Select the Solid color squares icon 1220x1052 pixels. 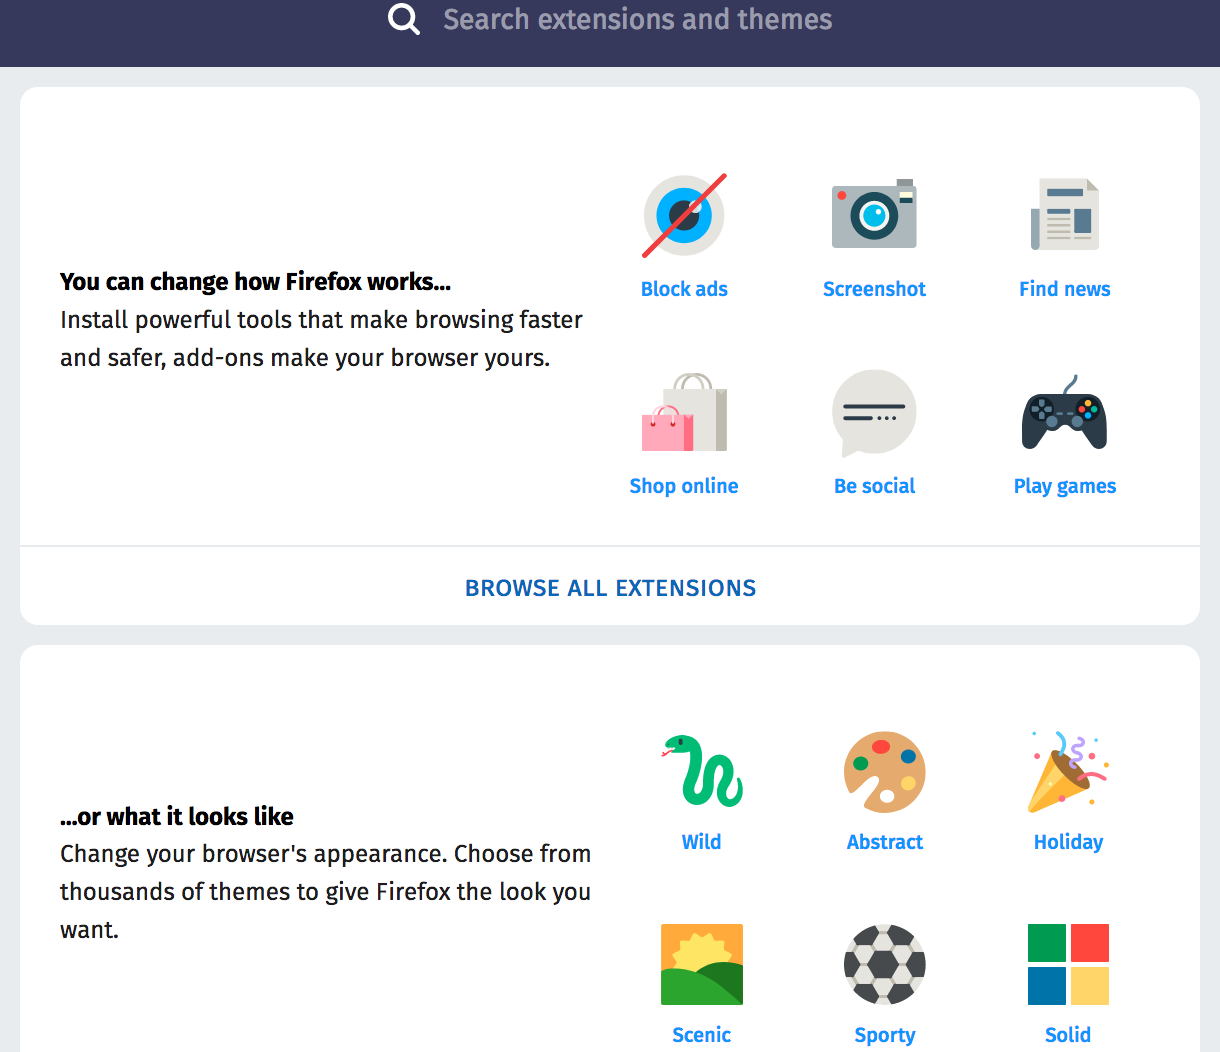tap(1068, 964)
